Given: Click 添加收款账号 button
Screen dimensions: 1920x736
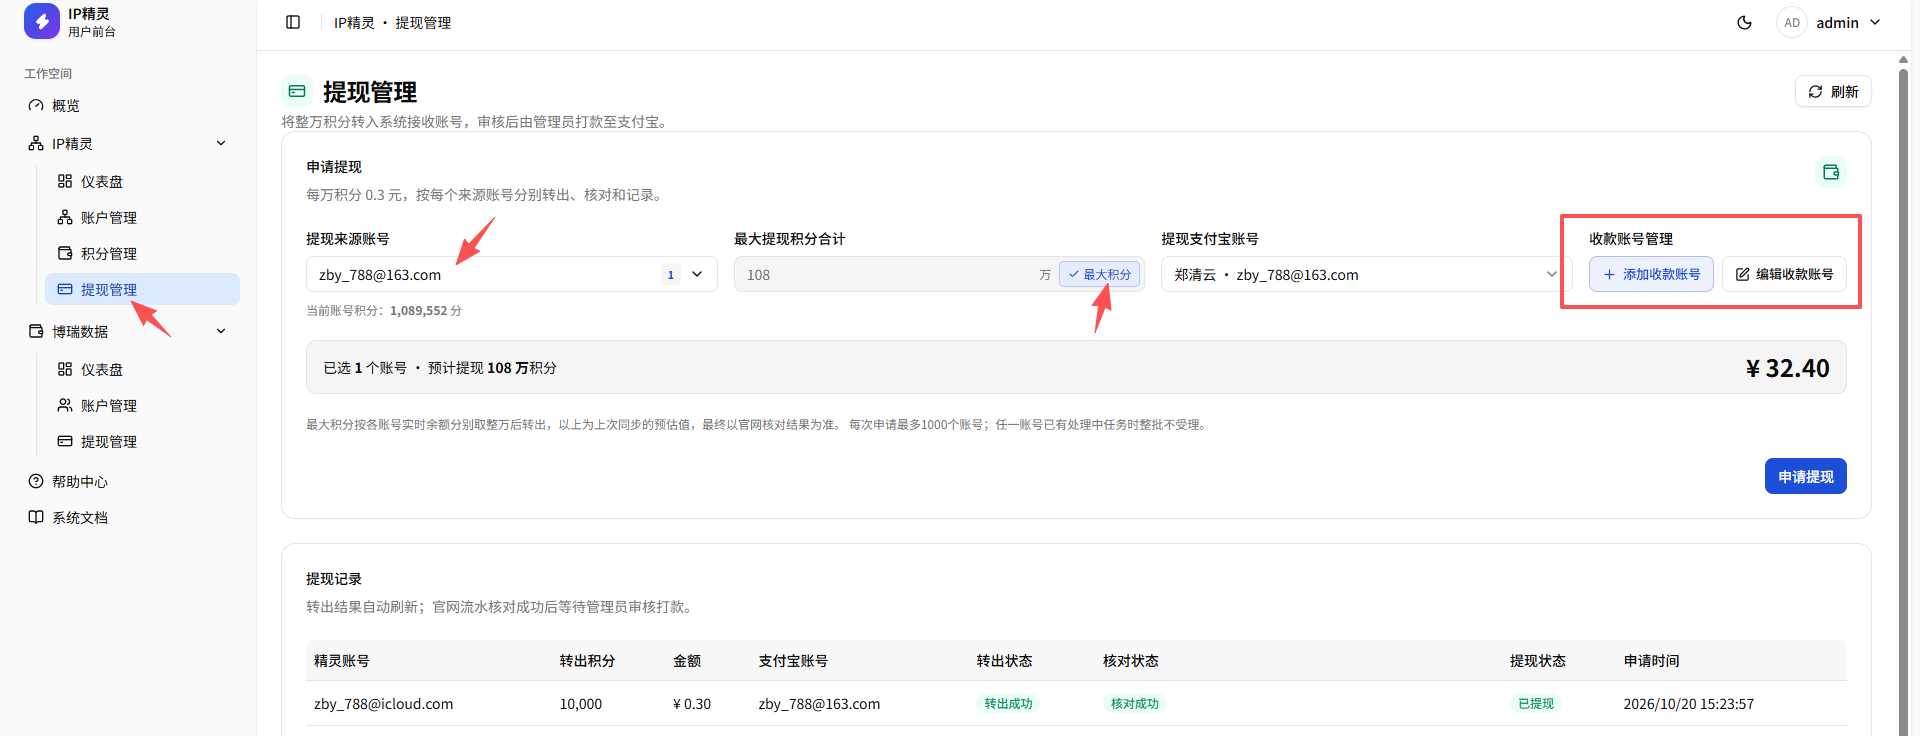Looking at the screenshot, I should point(1651,274).
